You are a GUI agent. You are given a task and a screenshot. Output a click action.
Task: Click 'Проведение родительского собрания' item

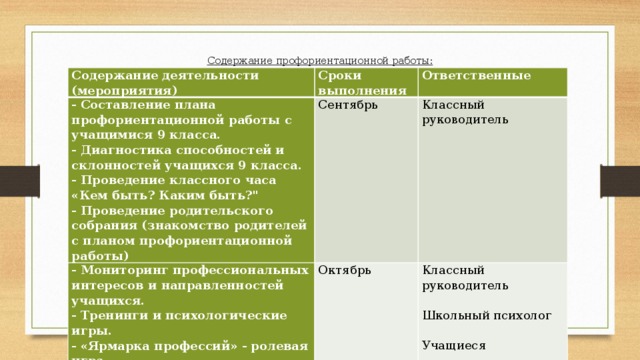point(189,233)
